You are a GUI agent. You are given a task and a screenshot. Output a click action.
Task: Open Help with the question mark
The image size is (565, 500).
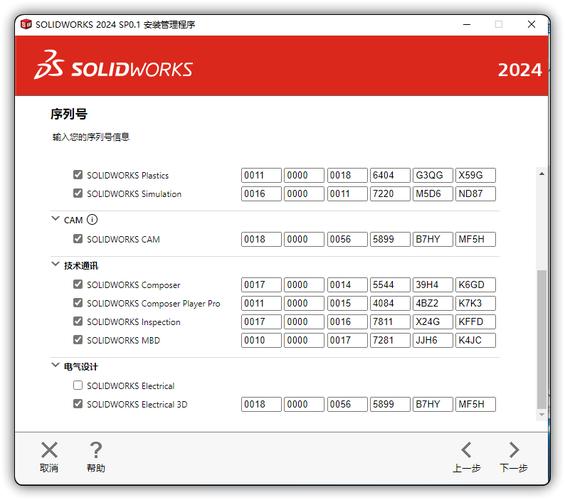[x=96, y=450]
